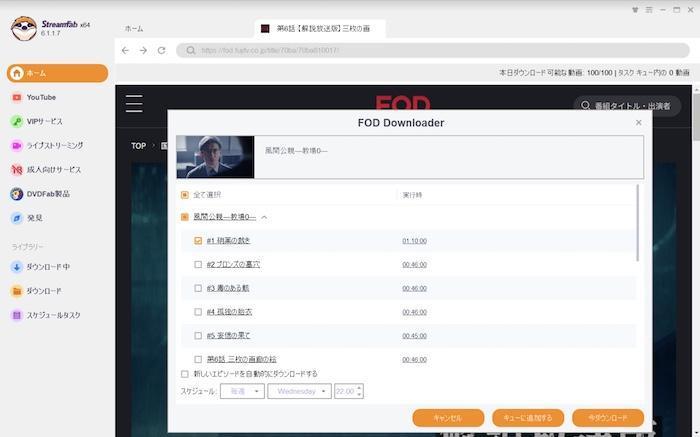Screen dimensions: 700x437
Task: Click the FOD search box field
Action: point(627,106)
